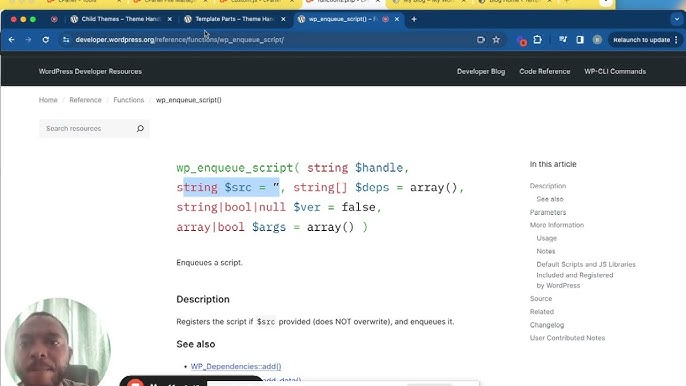Image resolution: width=686 pixels, height=386 pixels.
Task: Reload the wp_enqueue_script page
Action: pyautogui.click(x=46, y=40)
